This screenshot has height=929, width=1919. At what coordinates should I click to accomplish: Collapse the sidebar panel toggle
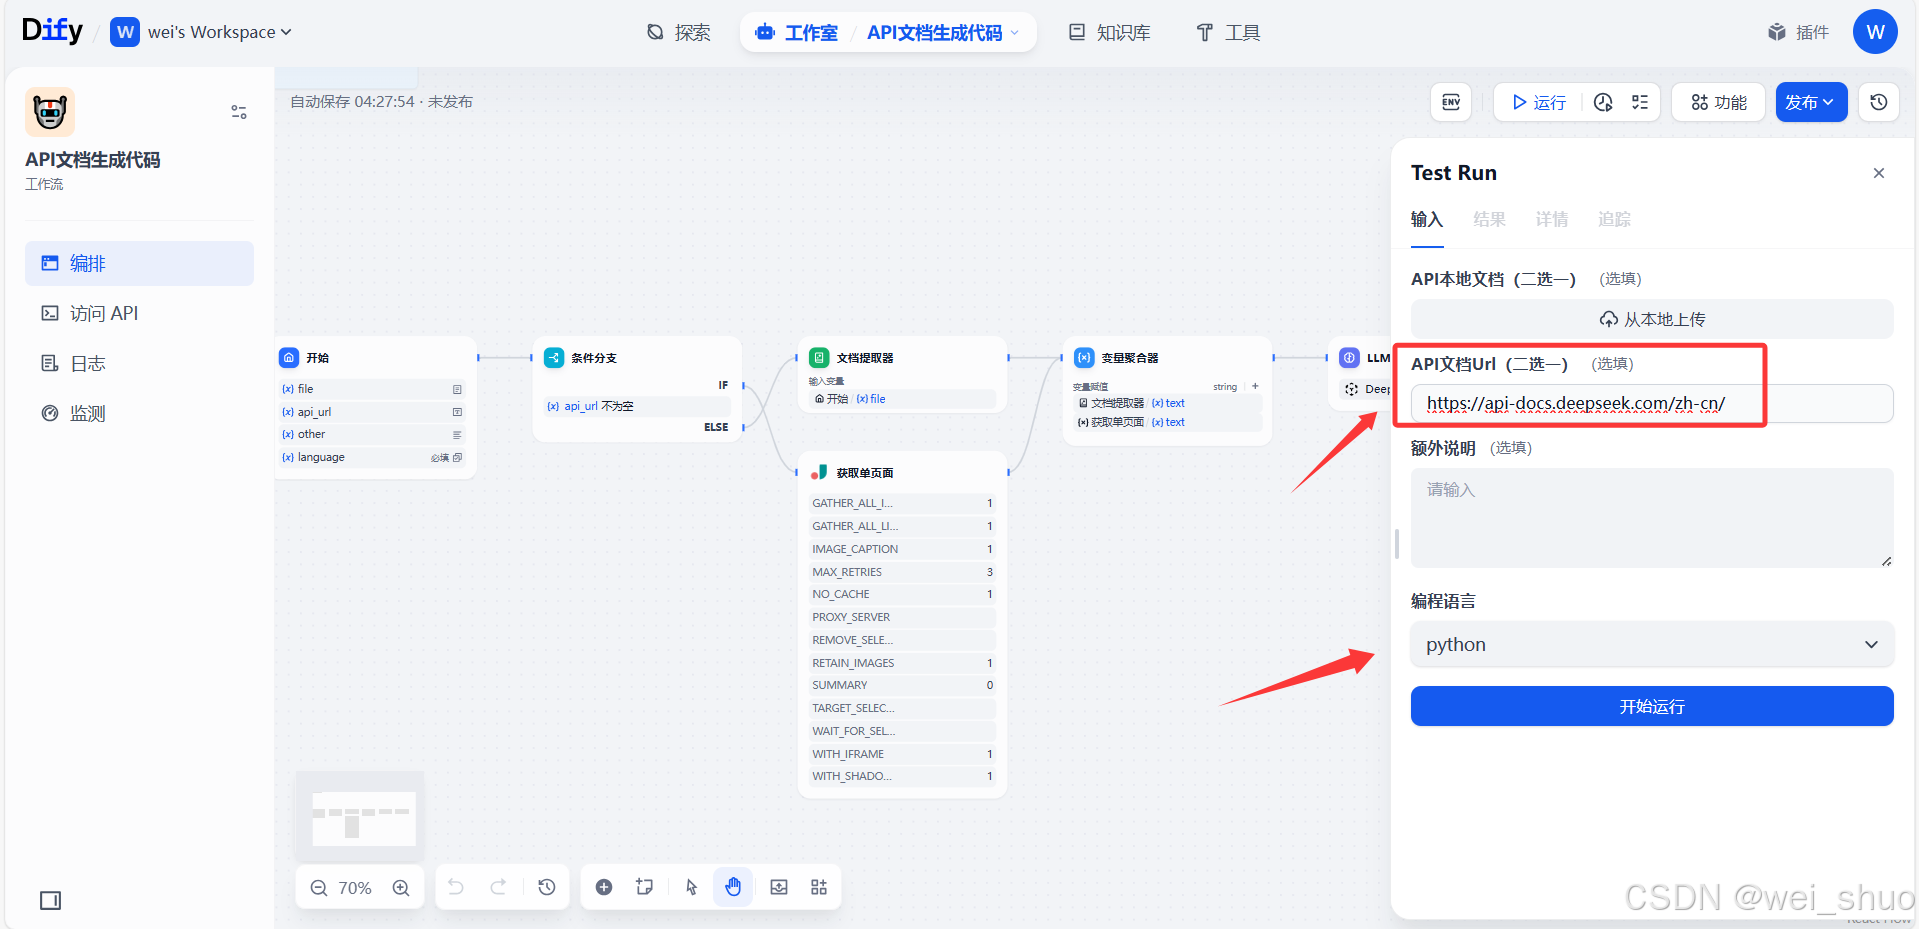coord(50,900)
